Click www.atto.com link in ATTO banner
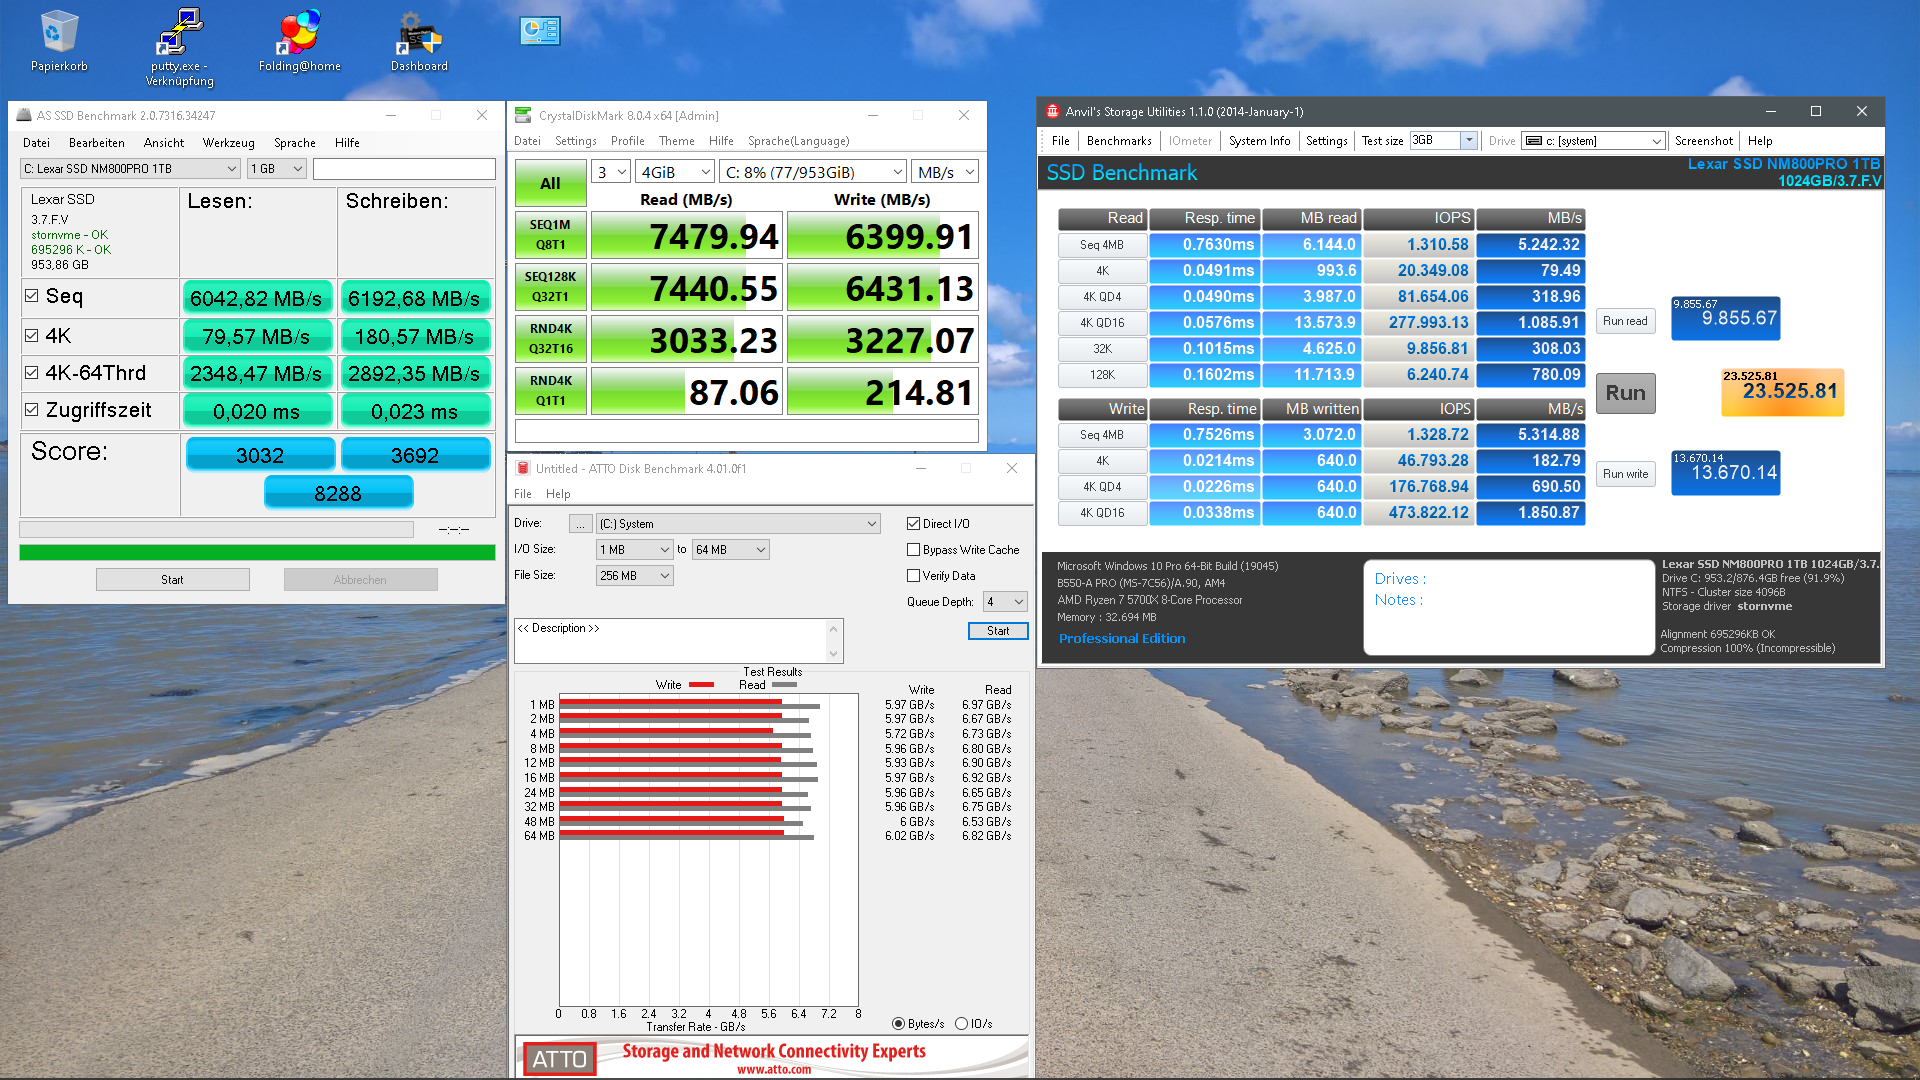 [774, 1069]
